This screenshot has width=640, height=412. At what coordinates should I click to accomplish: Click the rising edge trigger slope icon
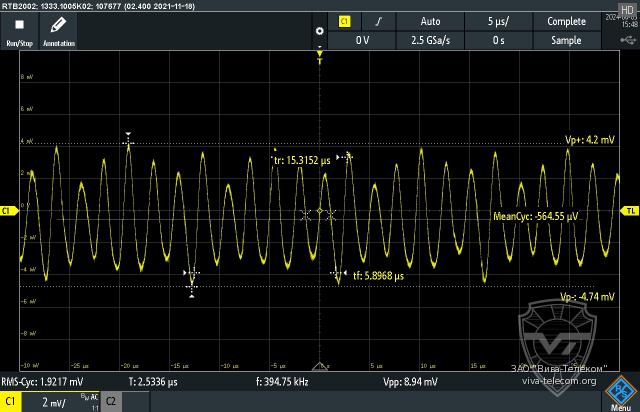pos(377,21)
